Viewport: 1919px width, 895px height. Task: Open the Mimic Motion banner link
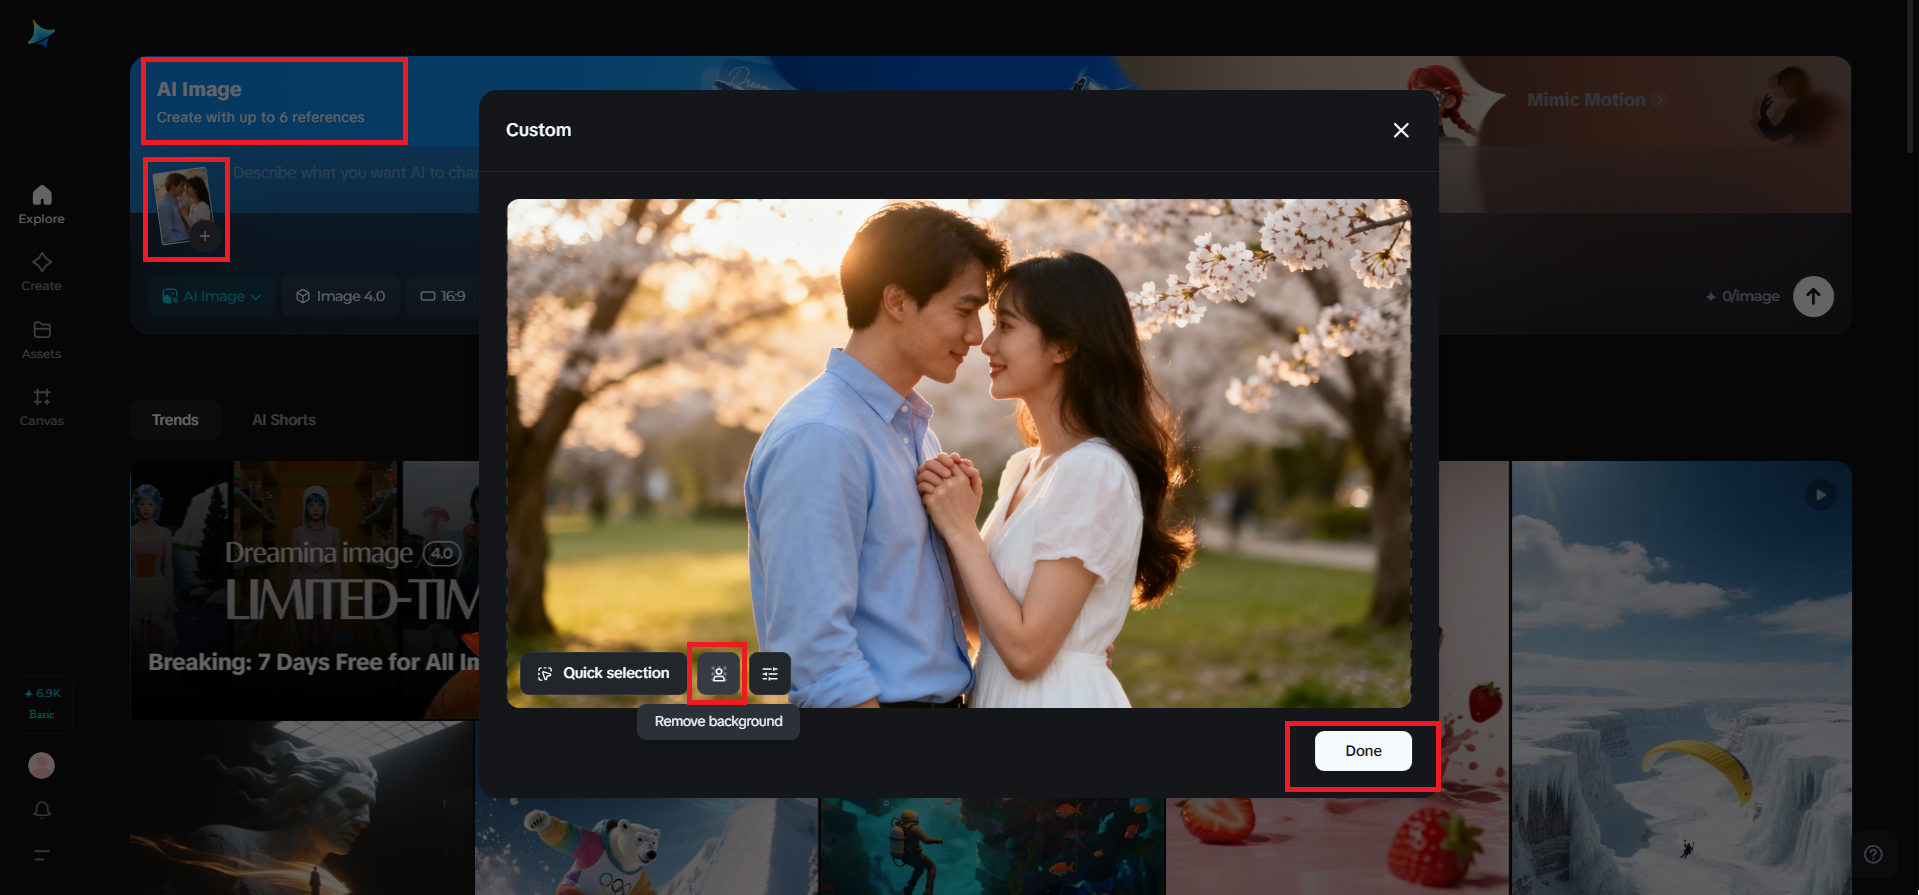pos(1594,100)
